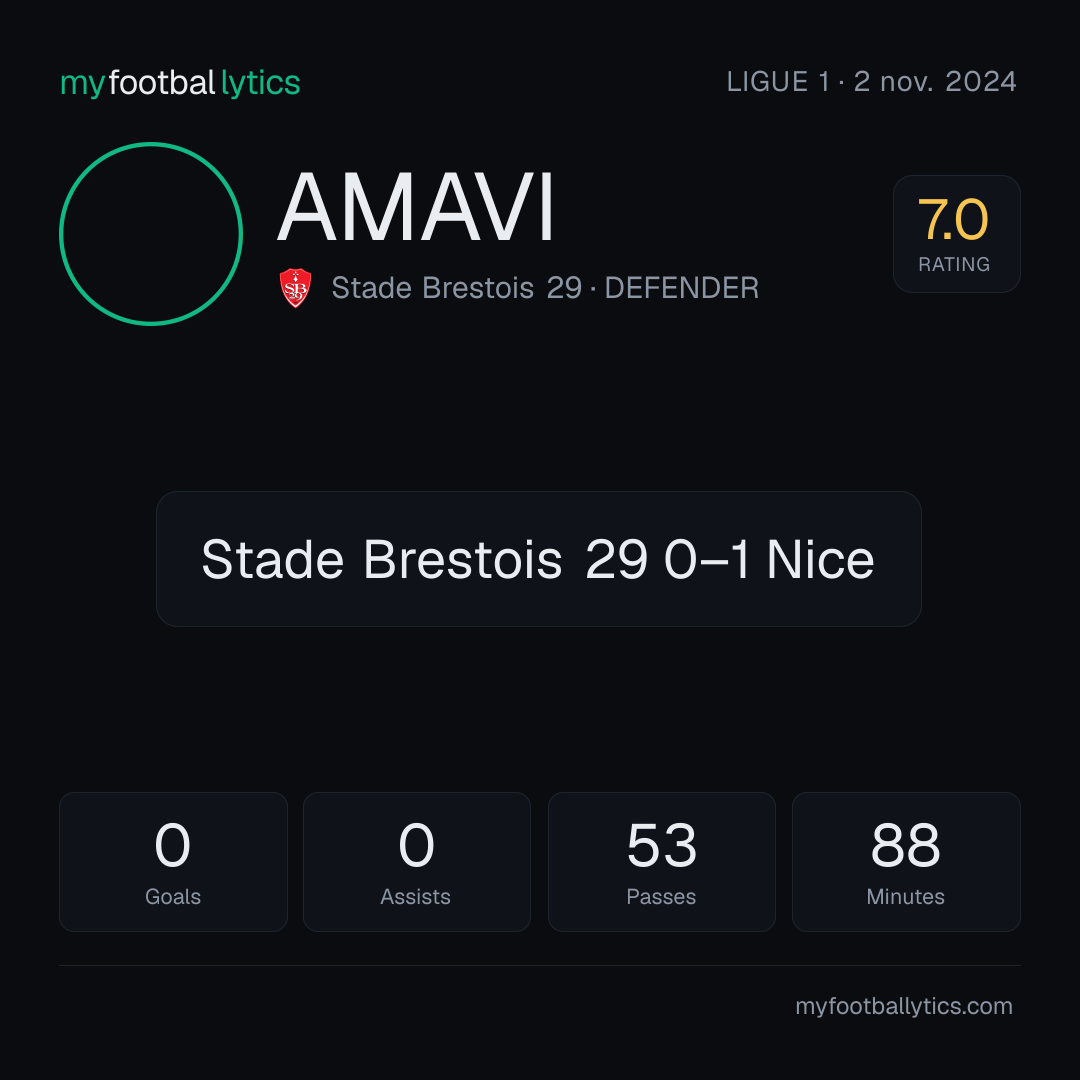The image size is (1080, 1080).
Task: Select the Assists stat card
Action: (417, 862)
